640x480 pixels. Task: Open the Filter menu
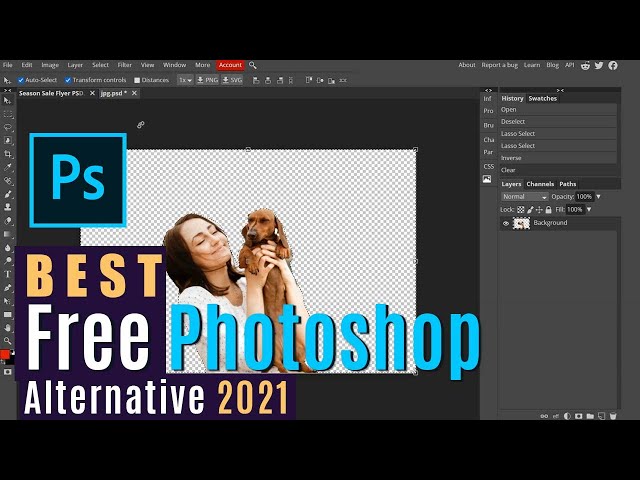tap(124, 65)
